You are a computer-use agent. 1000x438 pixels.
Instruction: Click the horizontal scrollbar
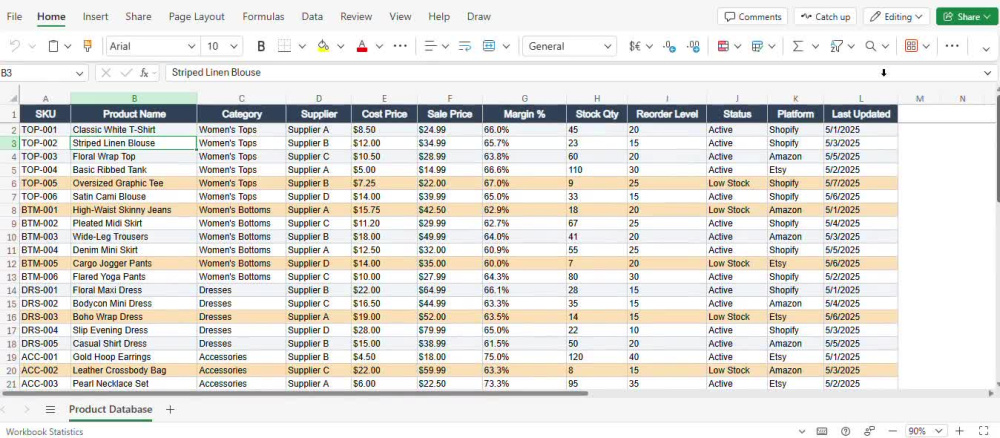click(x=297, y=393)
